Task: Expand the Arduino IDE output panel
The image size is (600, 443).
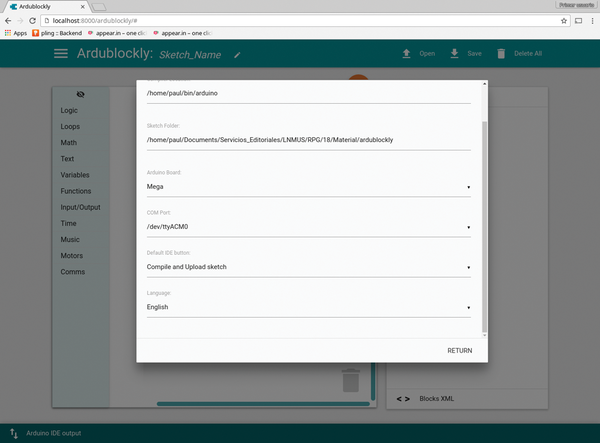Action: coord(300,433)
